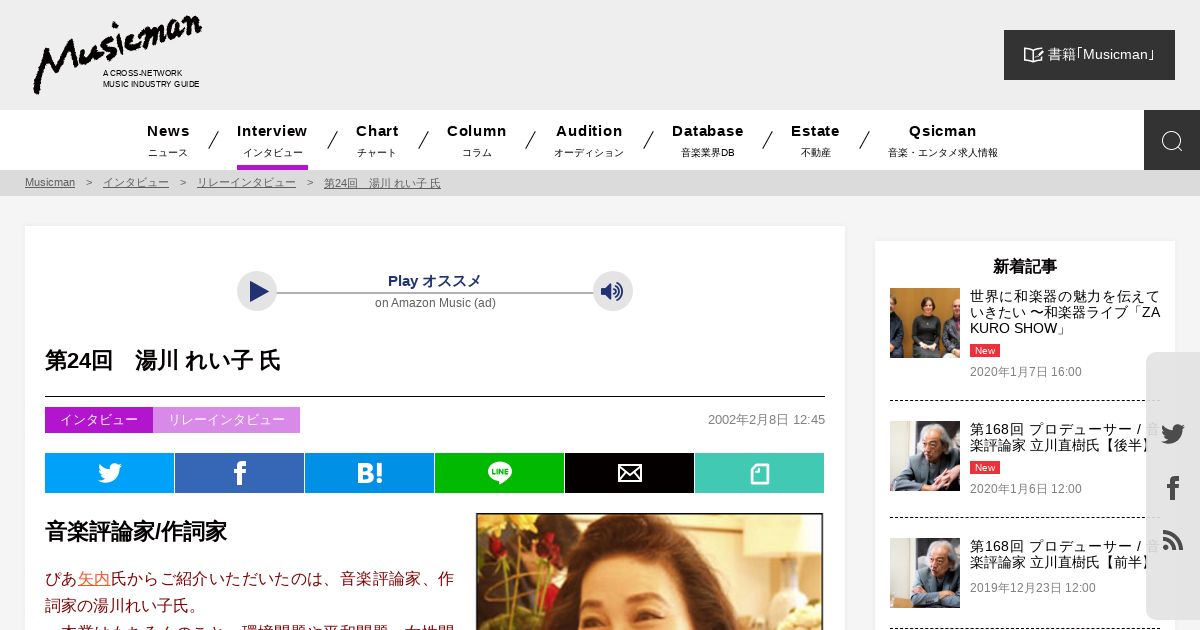Click date 2020年1月6日 12:00
This screenshot has height=630, width=1200.
(x=1026, y=489)
